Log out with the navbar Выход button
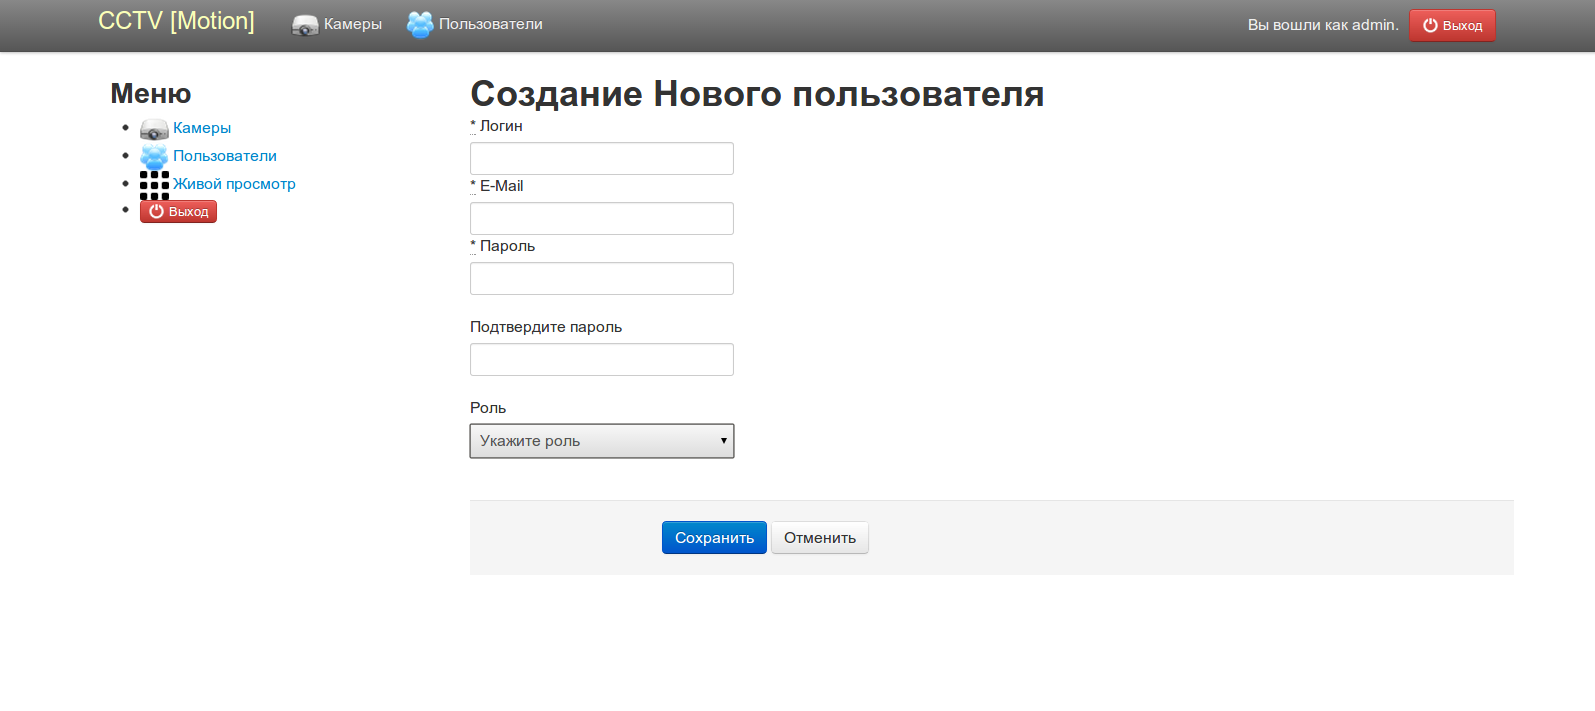 (x=1452, y=25)
